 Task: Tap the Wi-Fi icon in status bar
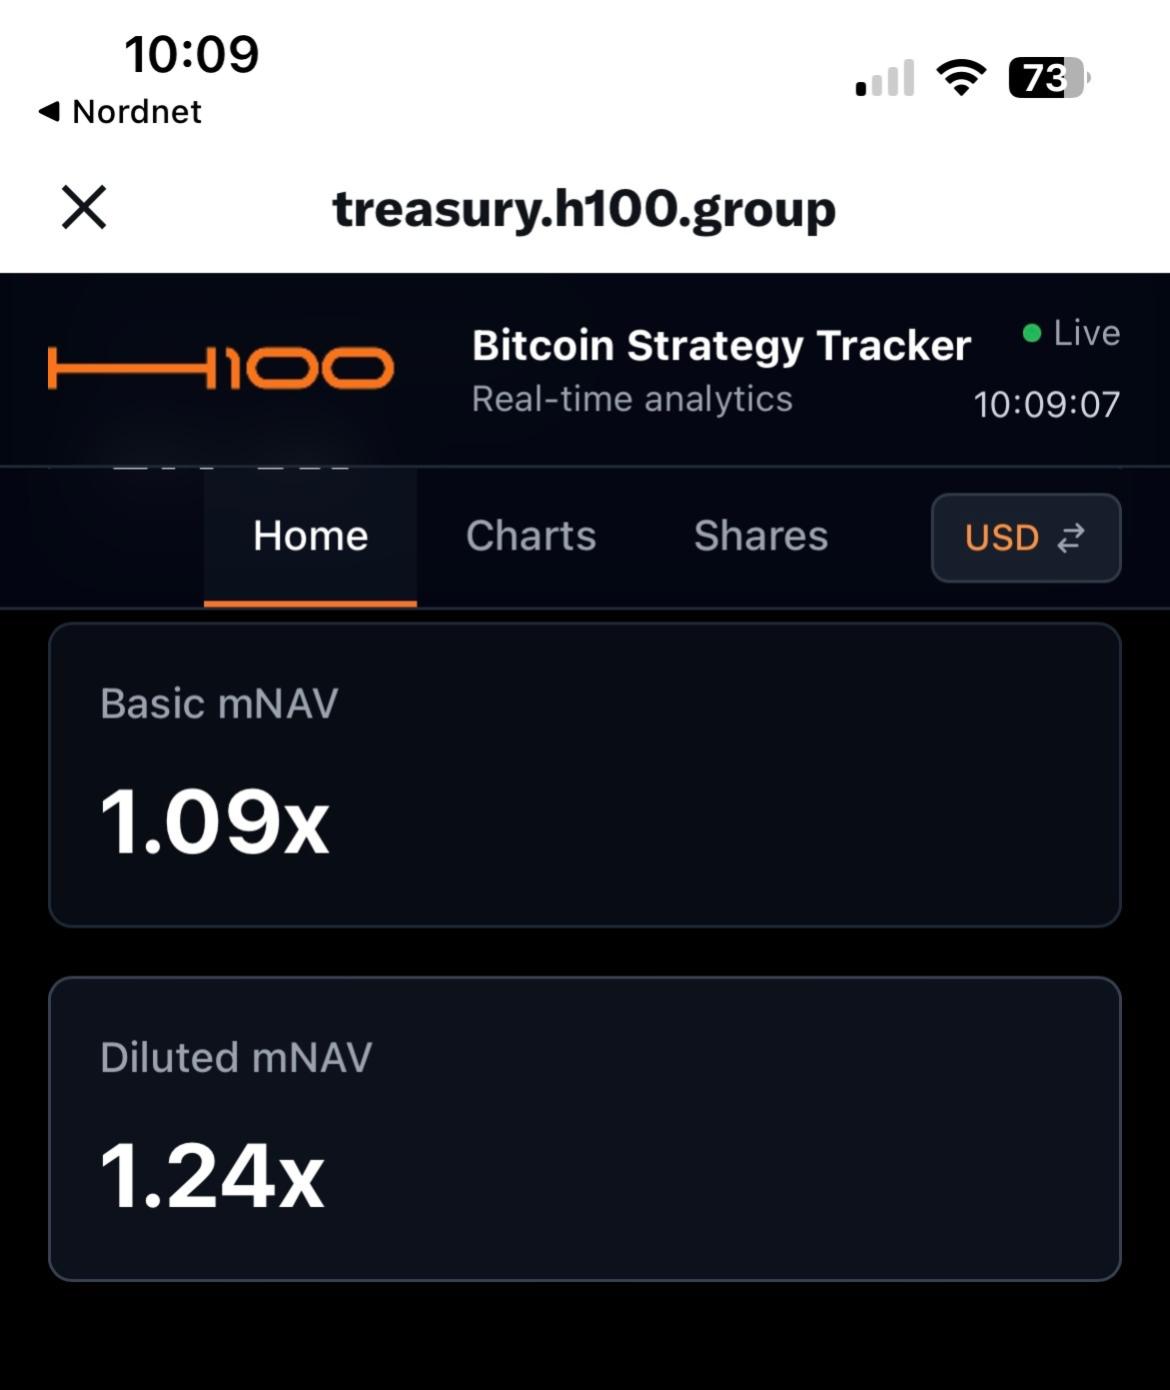pyautogui.click(x=961, y=75)
